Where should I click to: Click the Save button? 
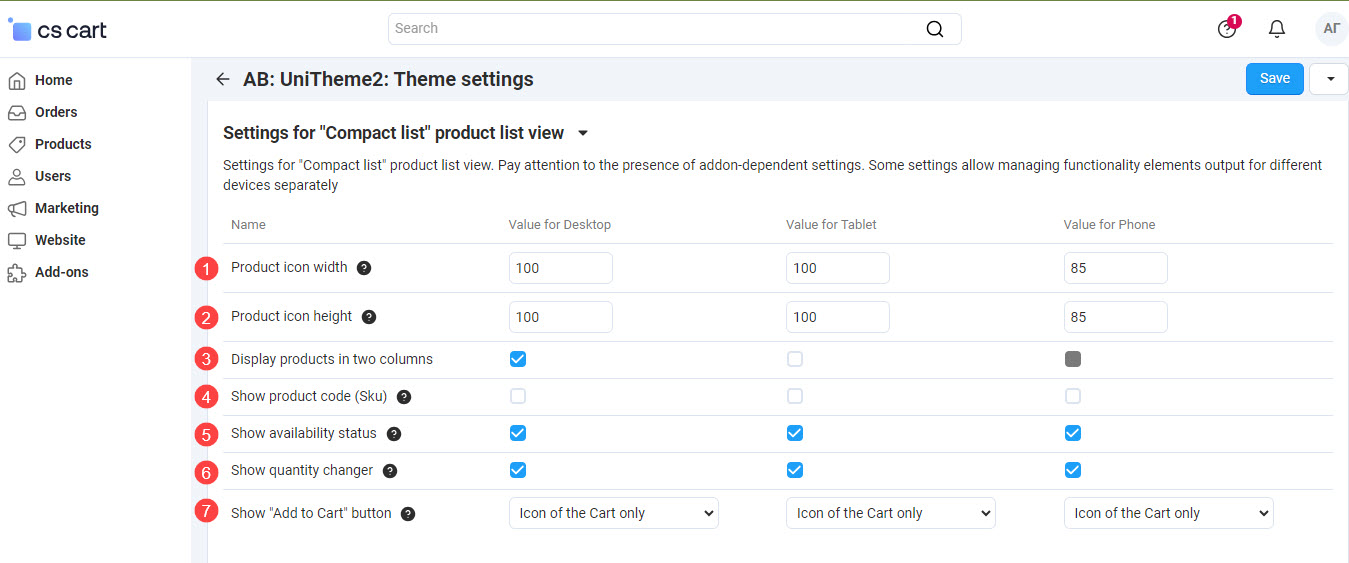(1275, 79)
